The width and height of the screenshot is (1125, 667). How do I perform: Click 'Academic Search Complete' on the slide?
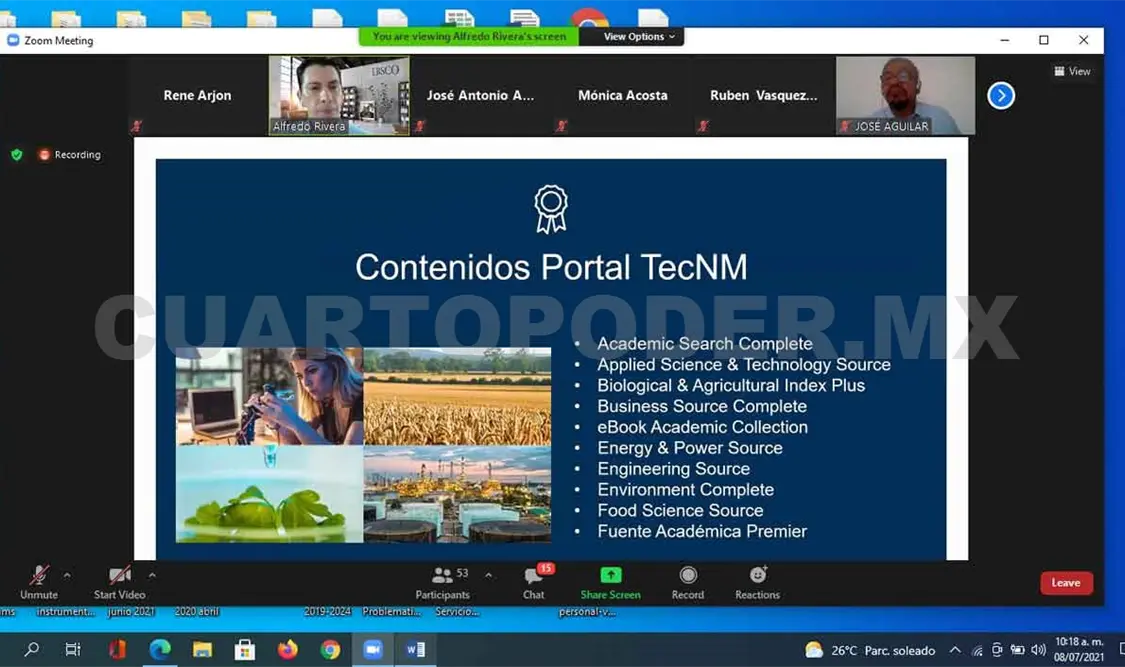pyautogui.click(x=705, y=344)
